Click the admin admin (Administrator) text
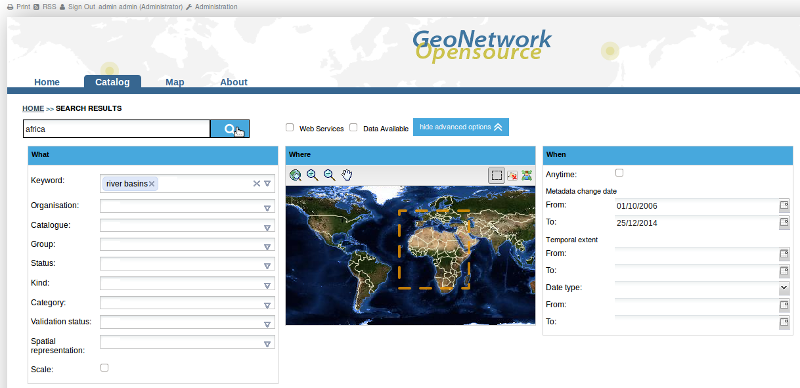The width and height of the screenshot is (800, 388). click(x=140, y=7)
